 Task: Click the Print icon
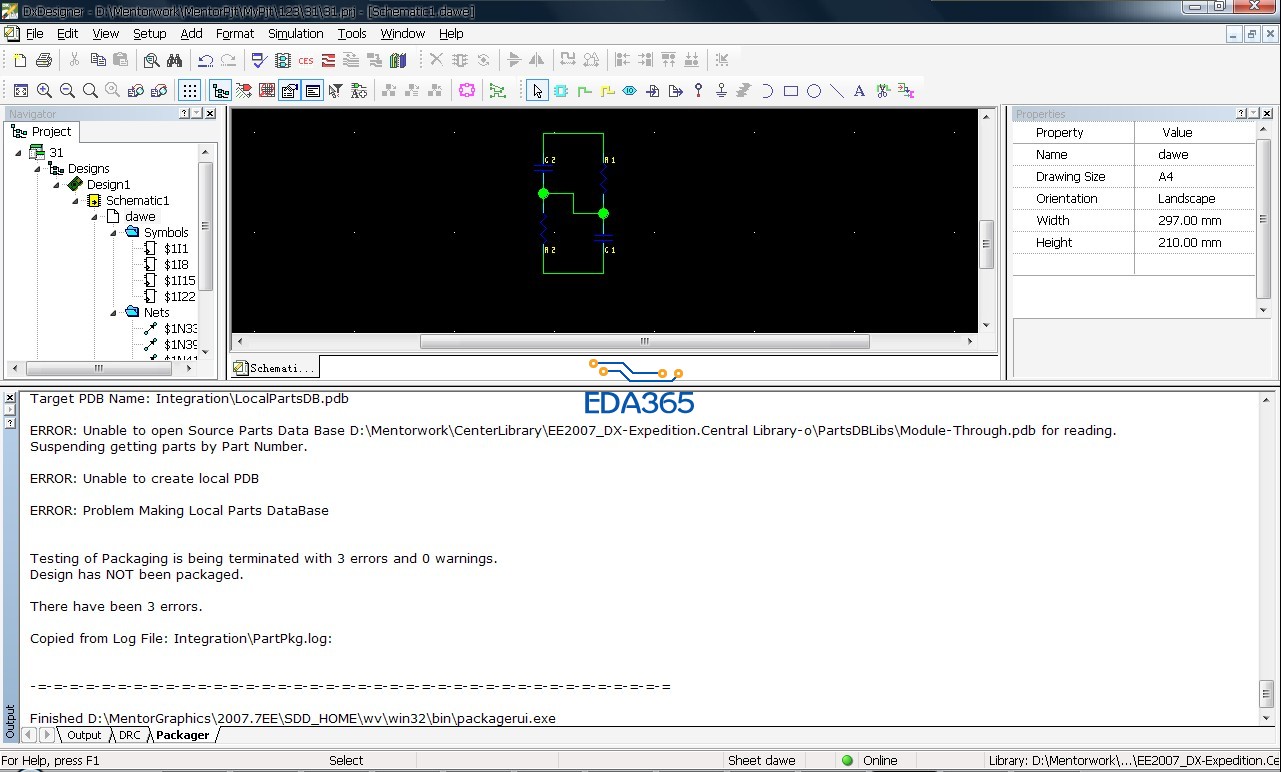click(x=43, y=61)
